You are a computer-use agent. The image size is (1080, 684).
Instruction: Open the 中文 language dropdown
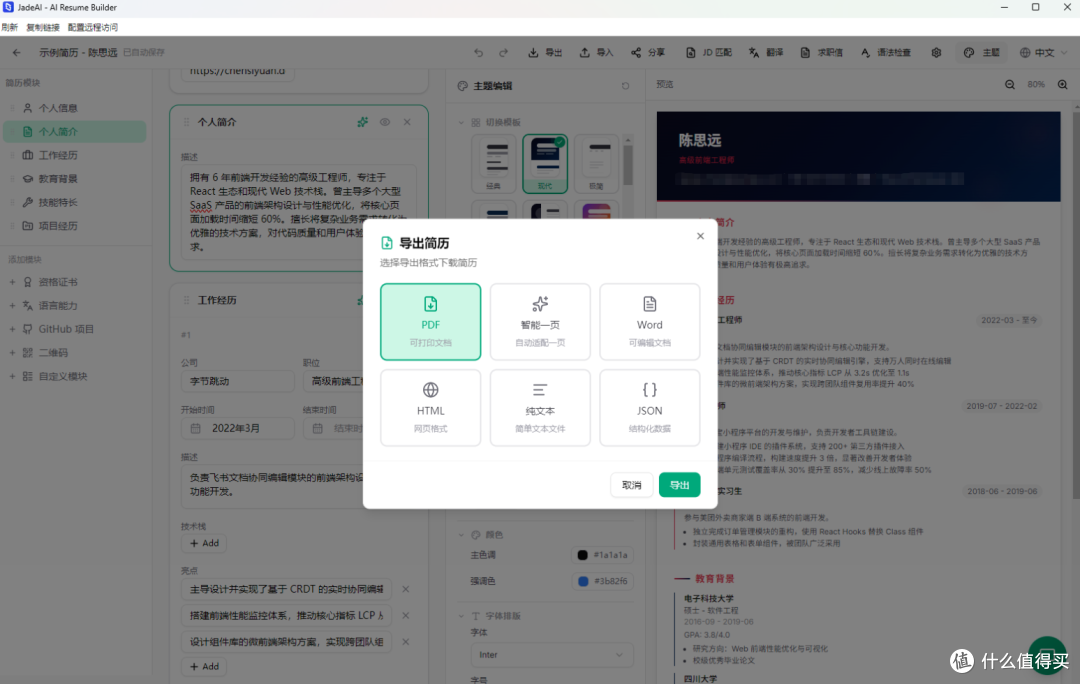tap(1043, 52)
